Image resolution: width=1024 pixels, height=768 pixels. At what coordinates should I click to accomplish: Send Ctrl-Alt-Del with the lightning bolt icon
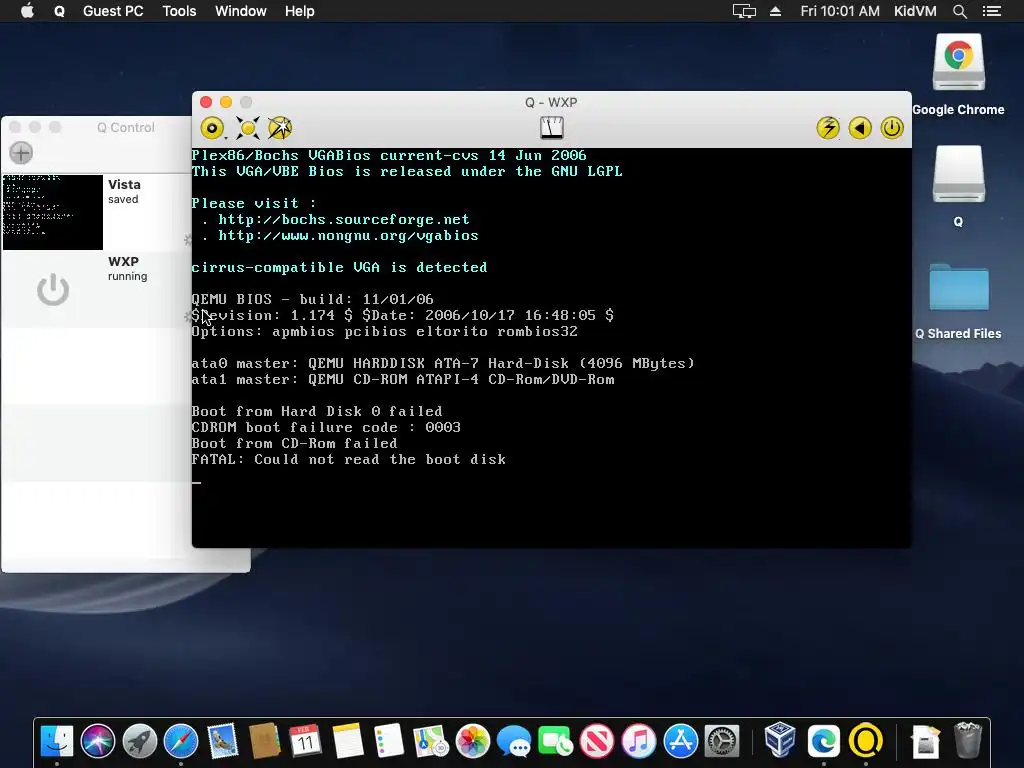(x=828, y=128)
